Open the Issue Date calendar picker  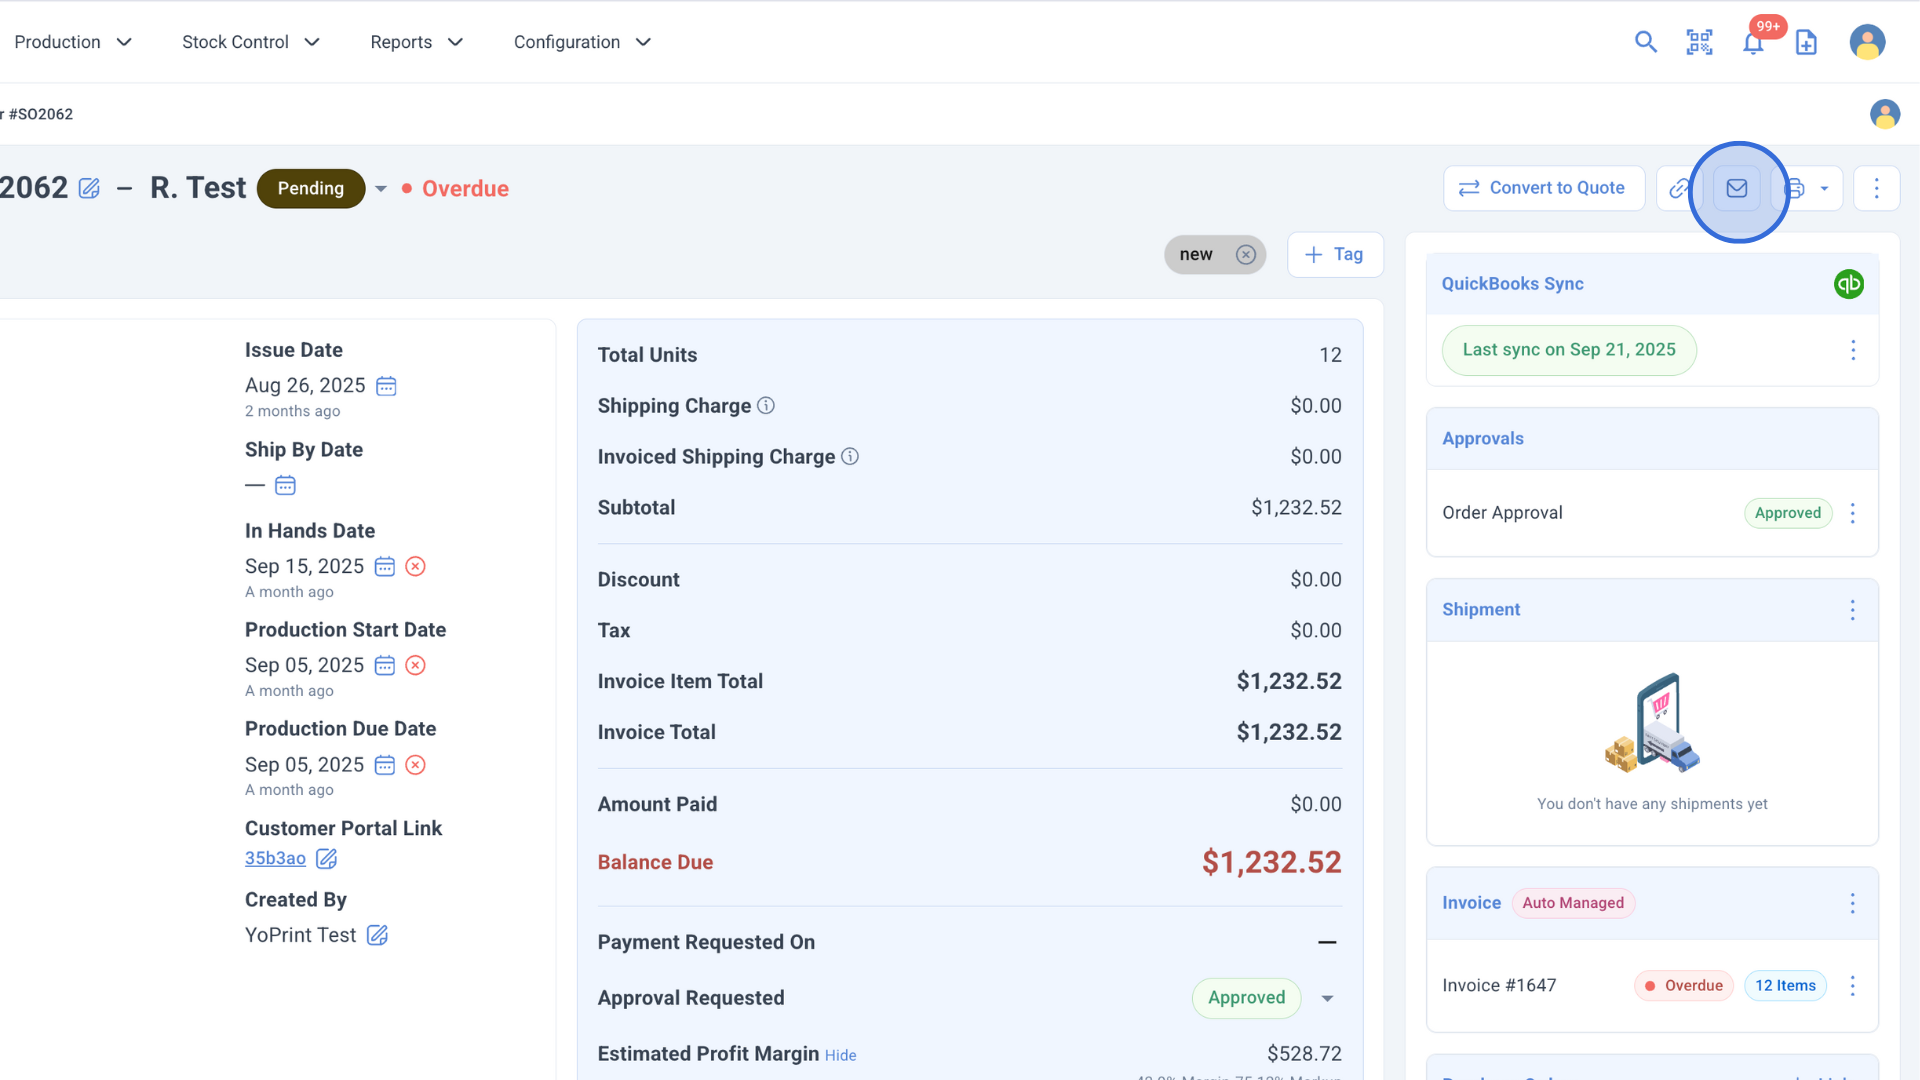[386, 386]
